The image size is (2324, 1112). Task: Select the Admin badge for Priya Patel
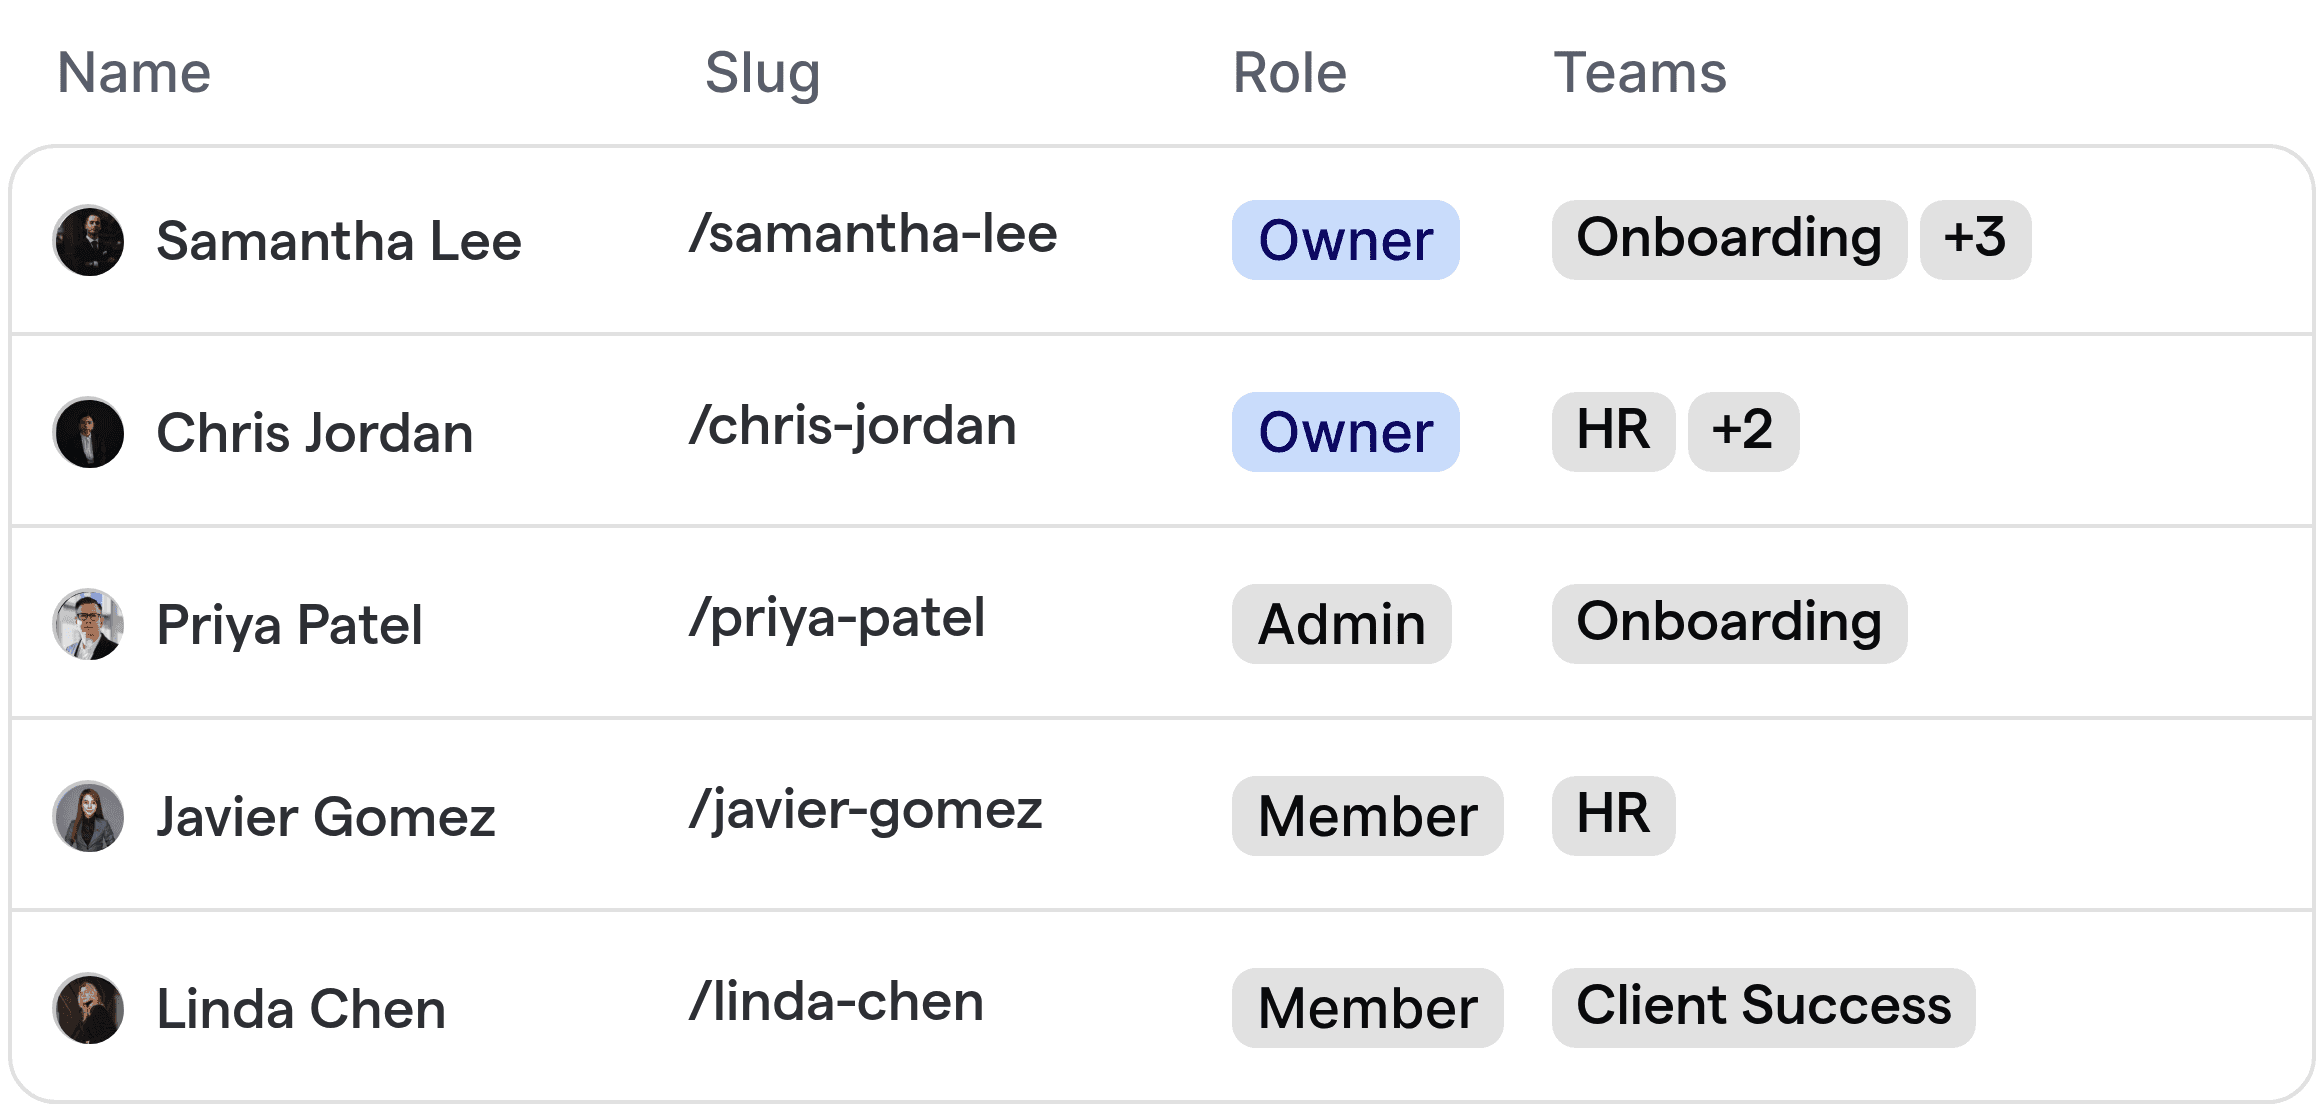pyautogui.click(x=1341, y=624)
